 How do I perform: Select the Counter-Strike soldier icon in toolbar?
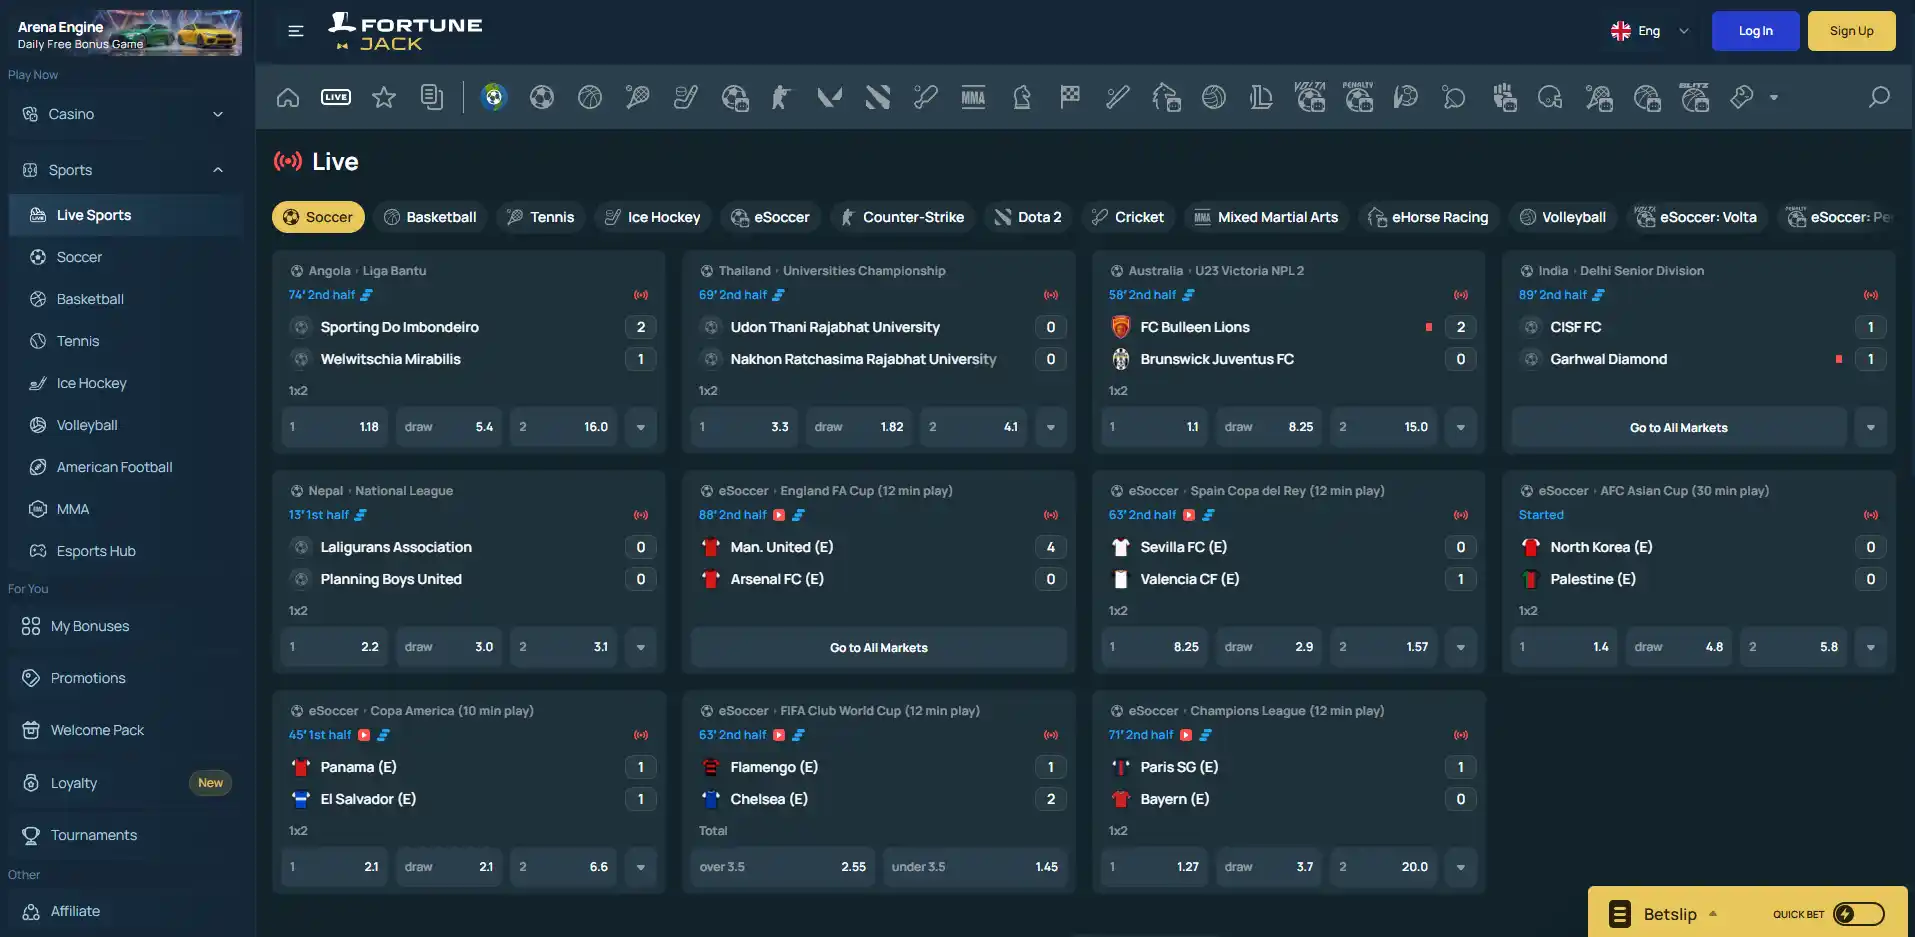pos(781,97)
